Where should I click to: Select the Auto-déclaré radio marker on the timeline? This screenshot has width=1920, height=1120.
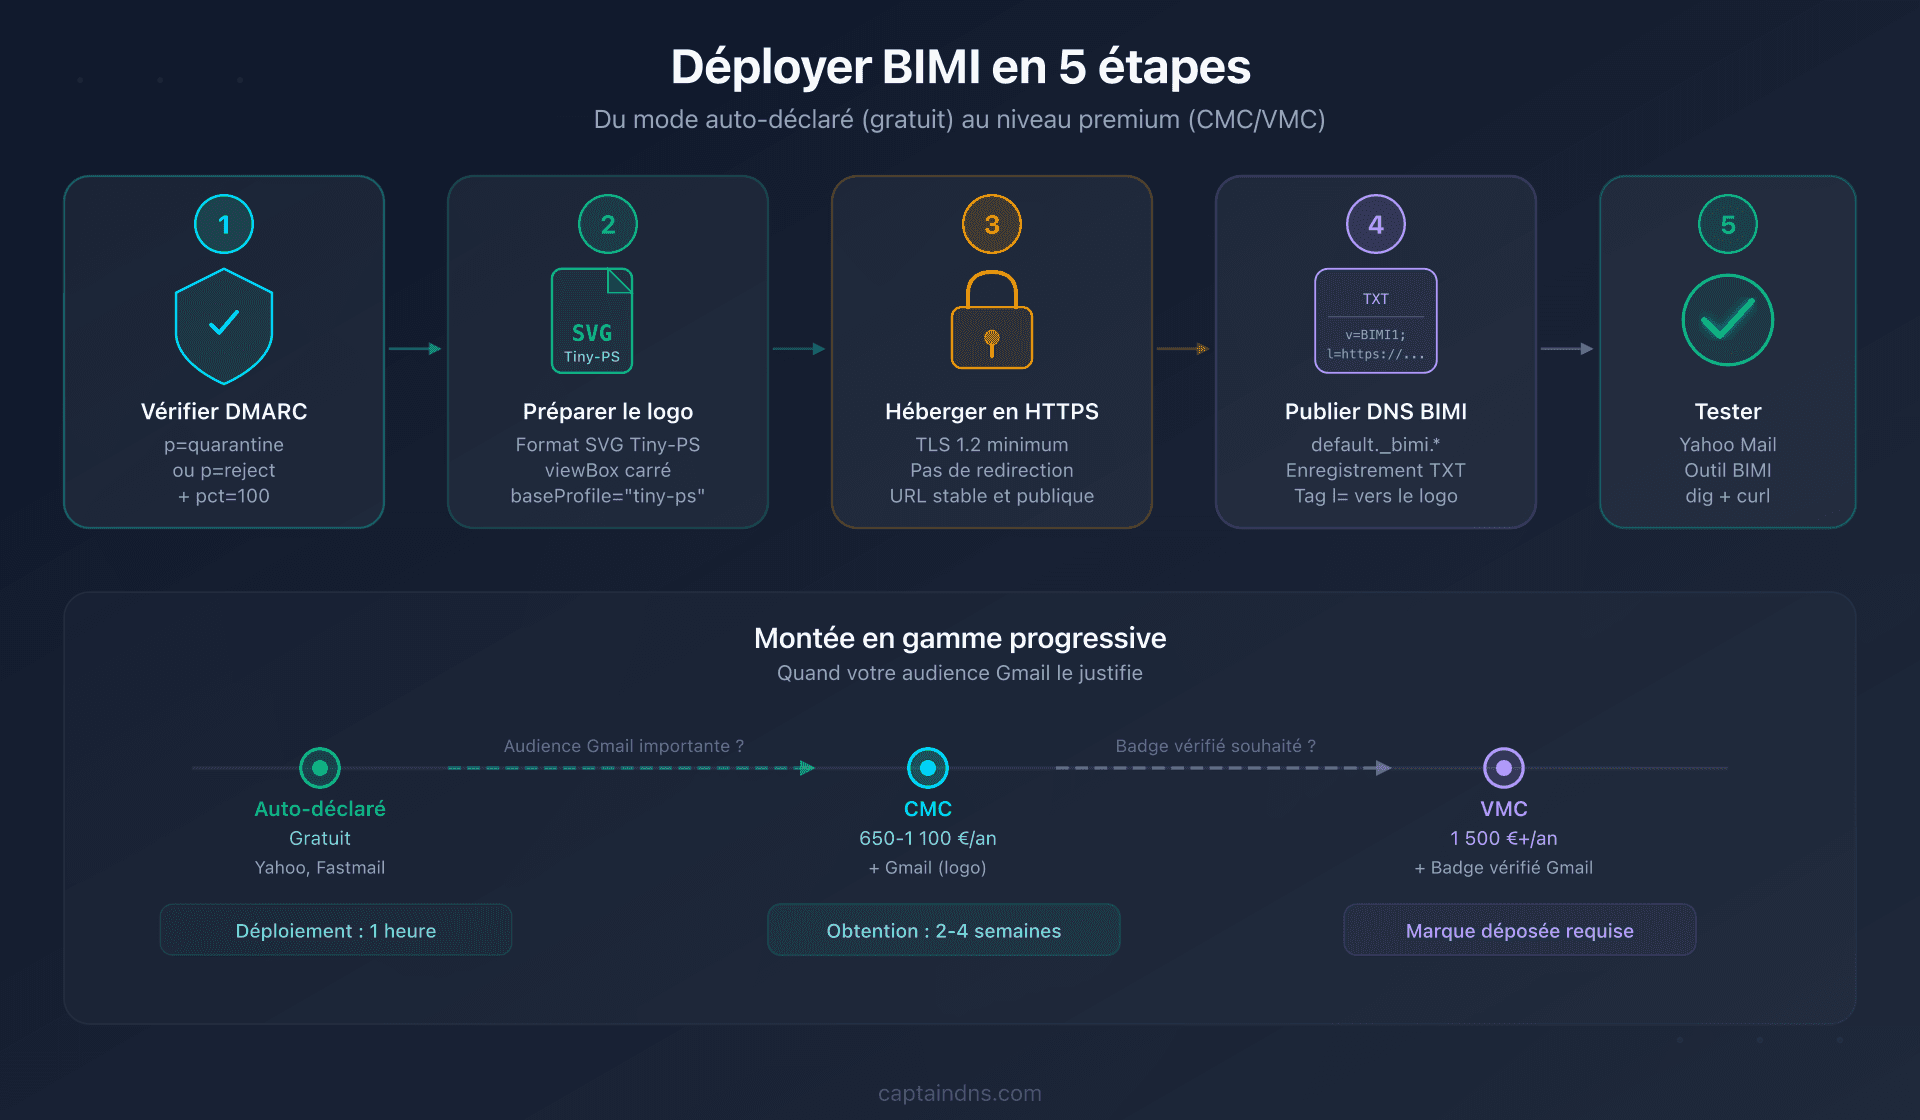pyautogui.click(x=319, y=767)
